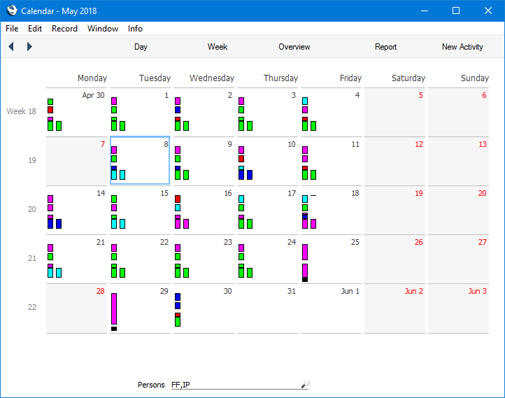Select the May 8 calendar cell

click(140, 160)
